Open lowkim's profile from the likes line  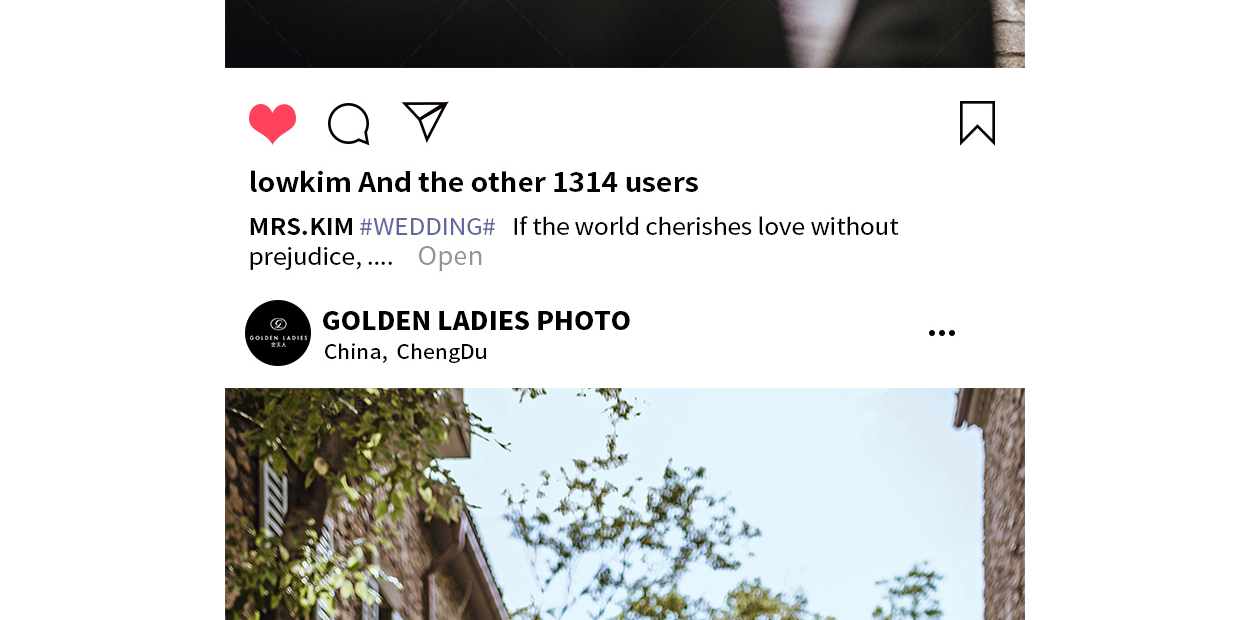click(300, 182)
